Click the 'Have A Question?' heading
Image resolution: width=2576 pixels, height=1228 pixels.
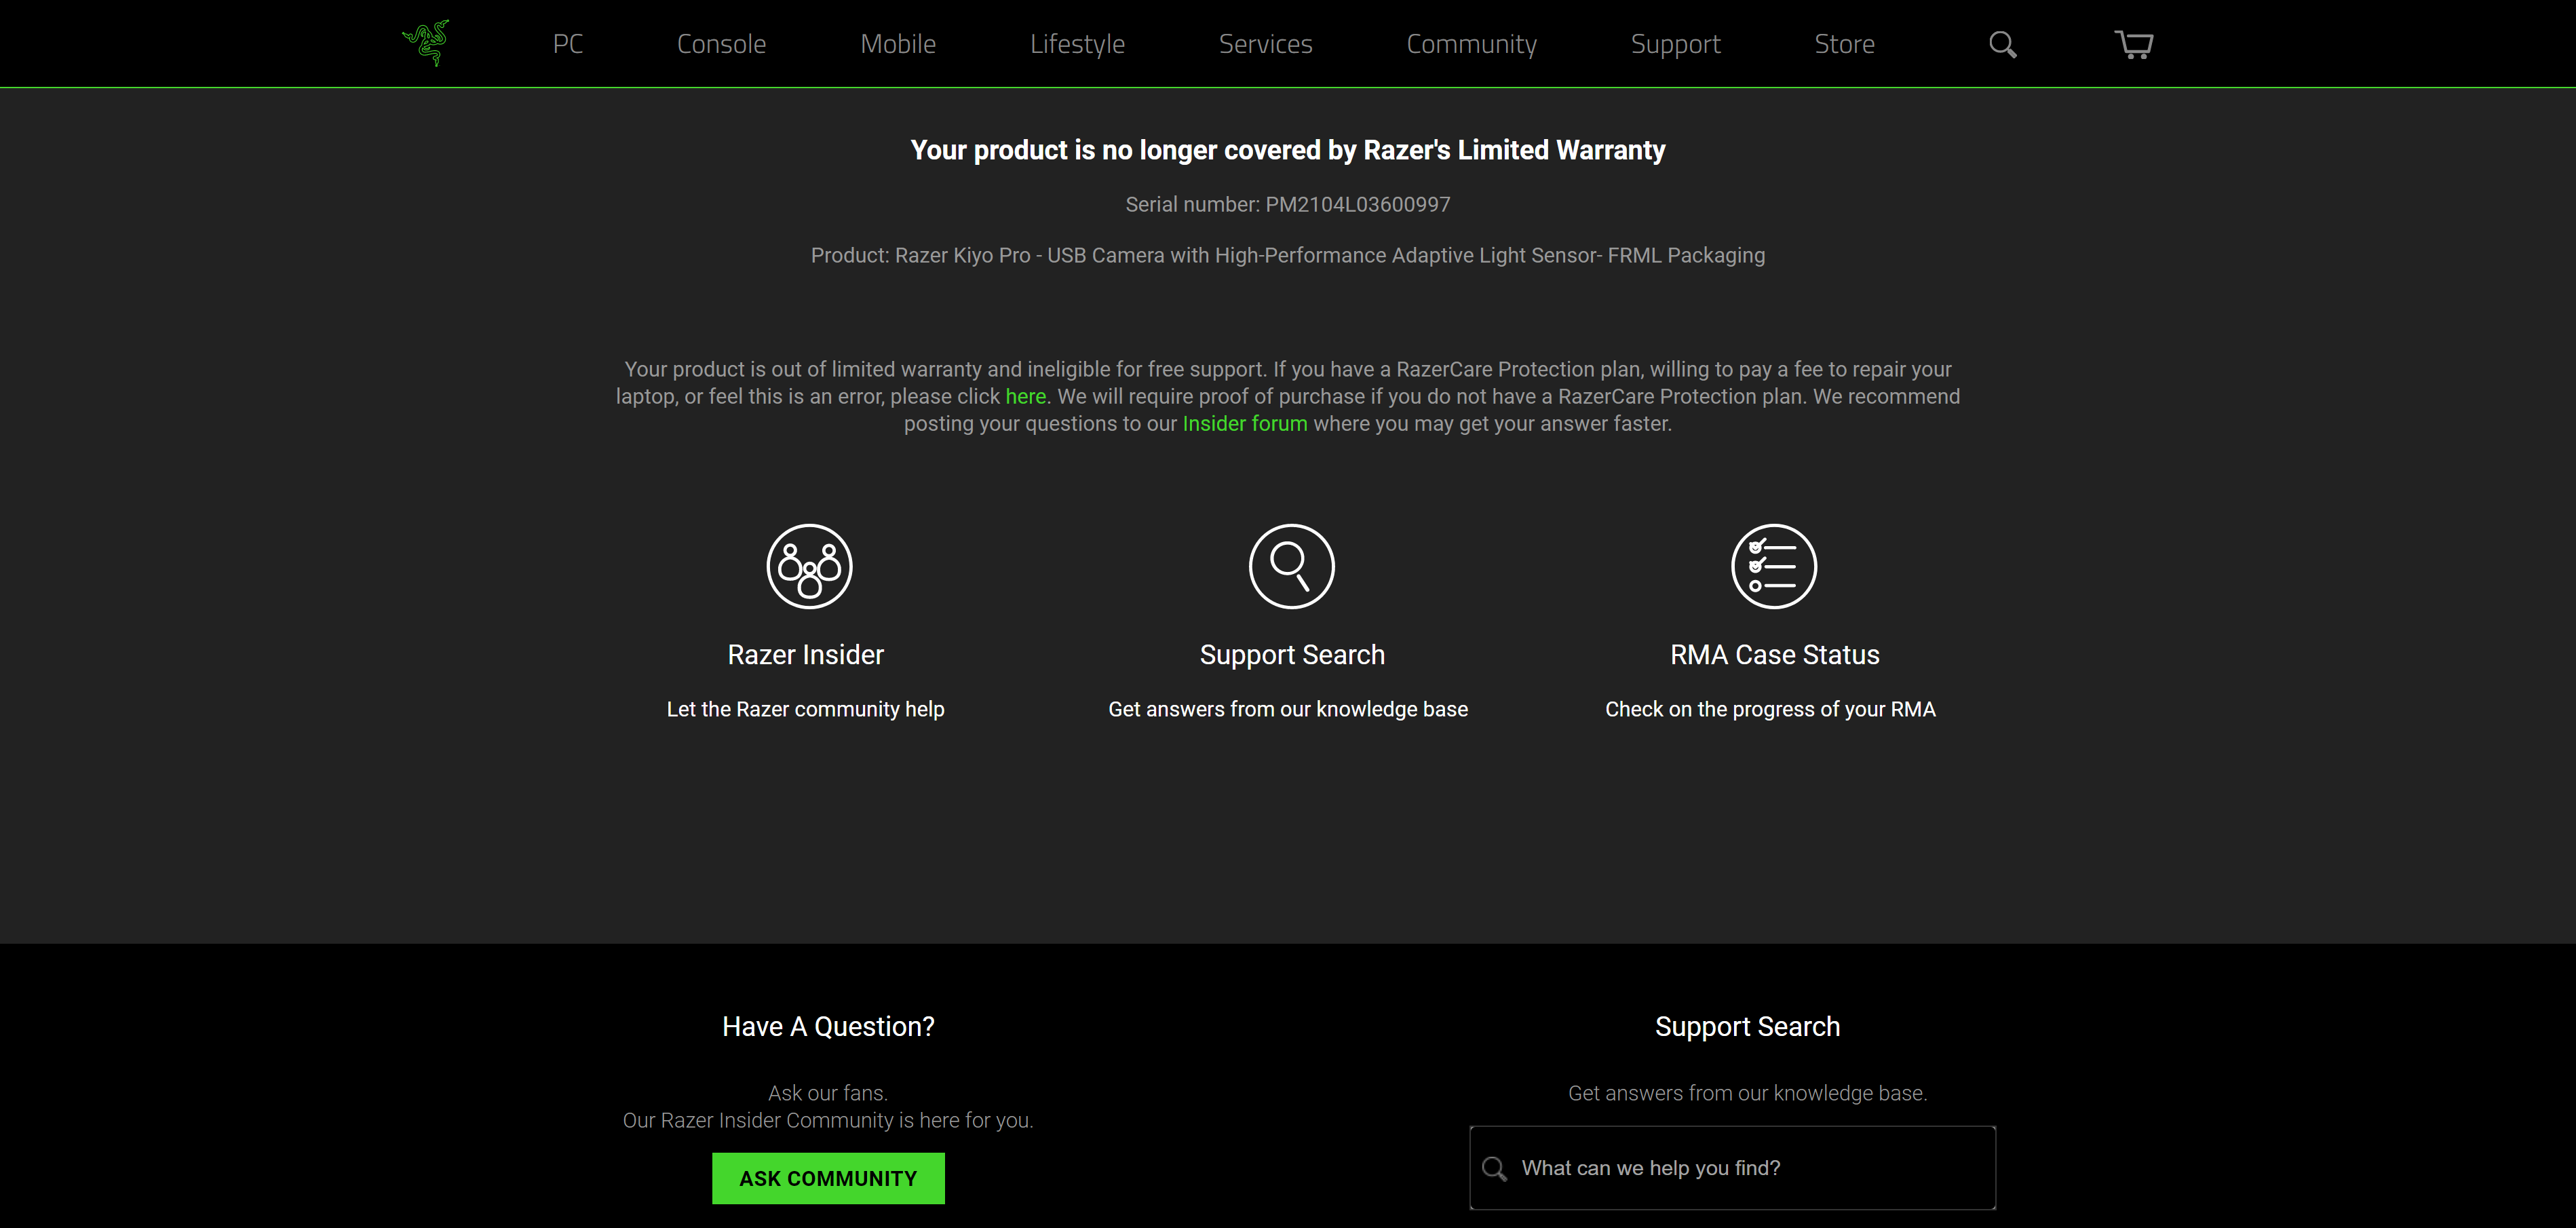click(x=828, y=1026)
